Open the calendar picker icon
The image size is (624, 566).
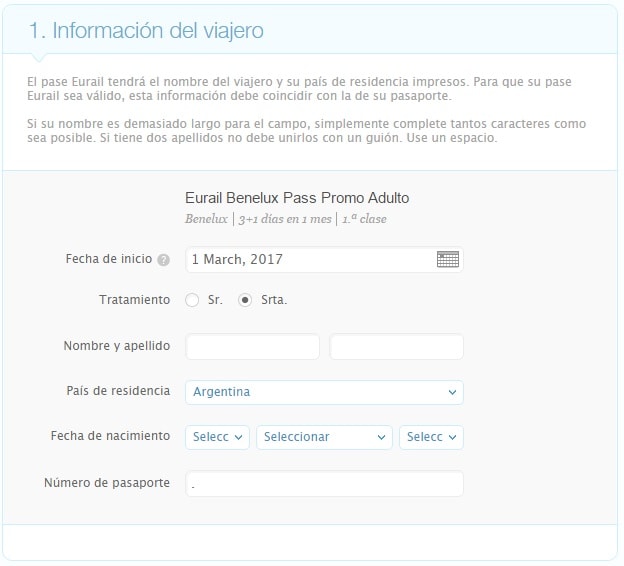[448, 259]
